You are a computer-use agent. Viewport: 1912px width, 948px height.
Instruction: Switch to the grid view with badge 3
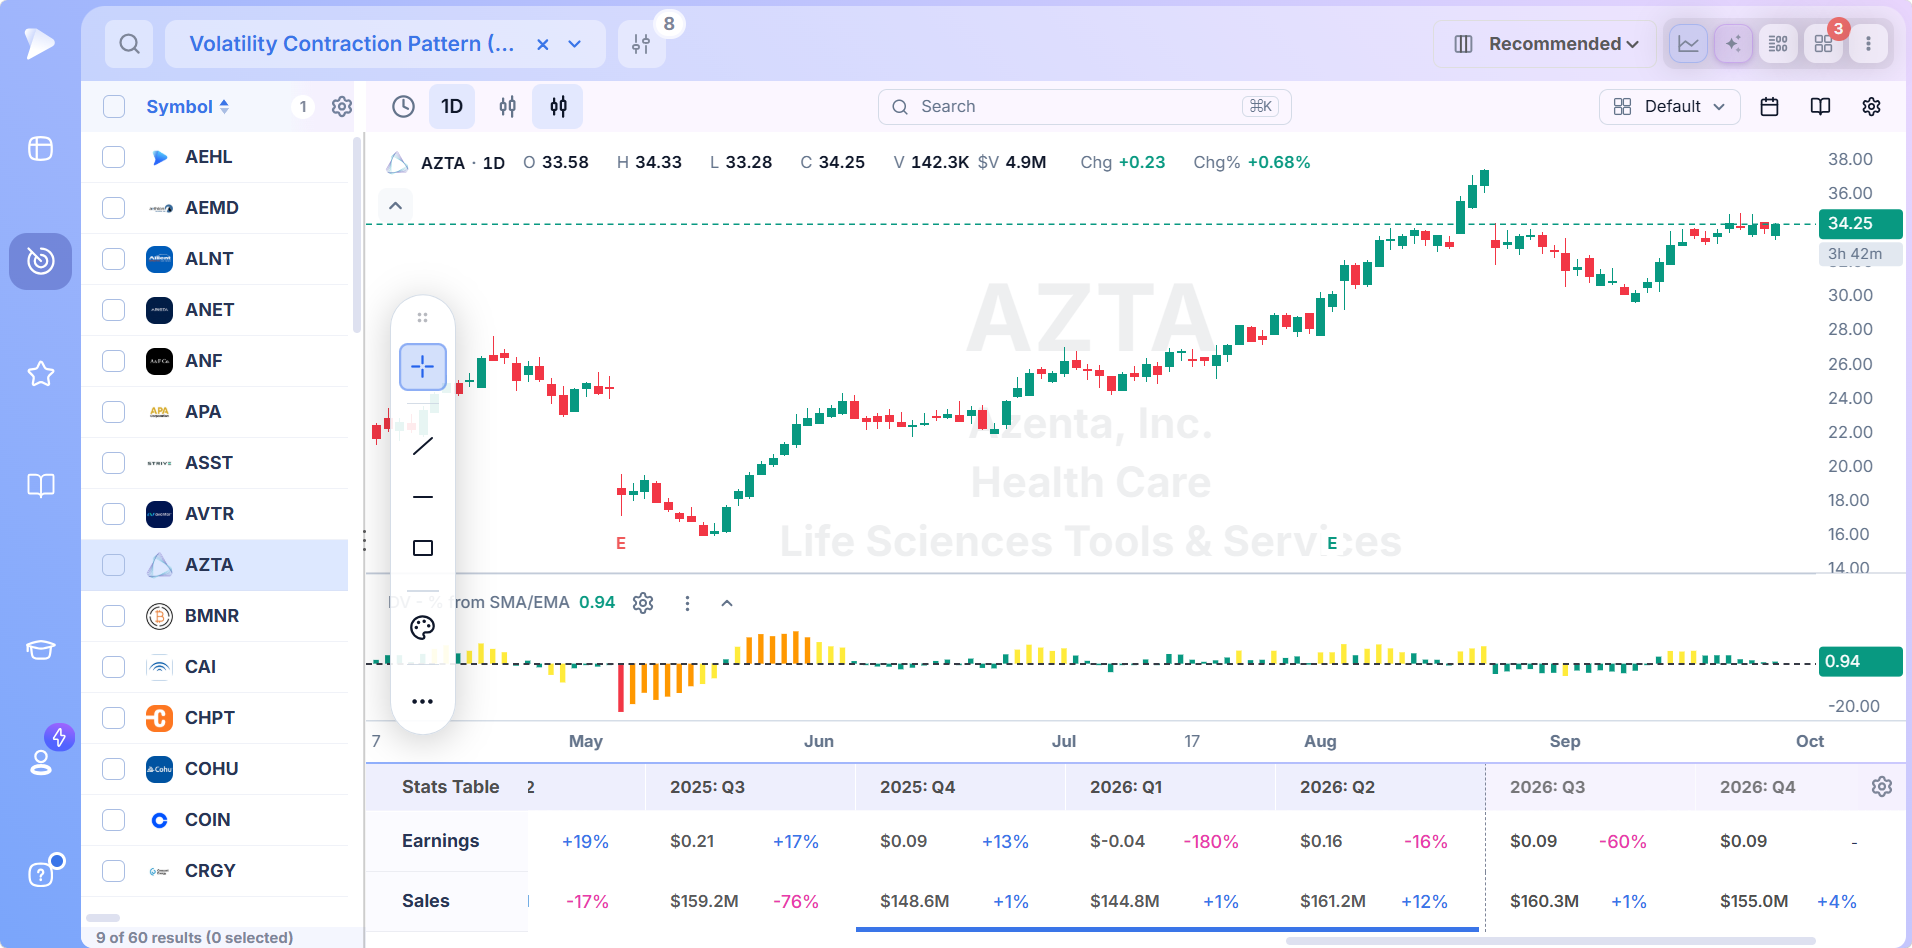pyautogui.click(x=1823, y=44)
